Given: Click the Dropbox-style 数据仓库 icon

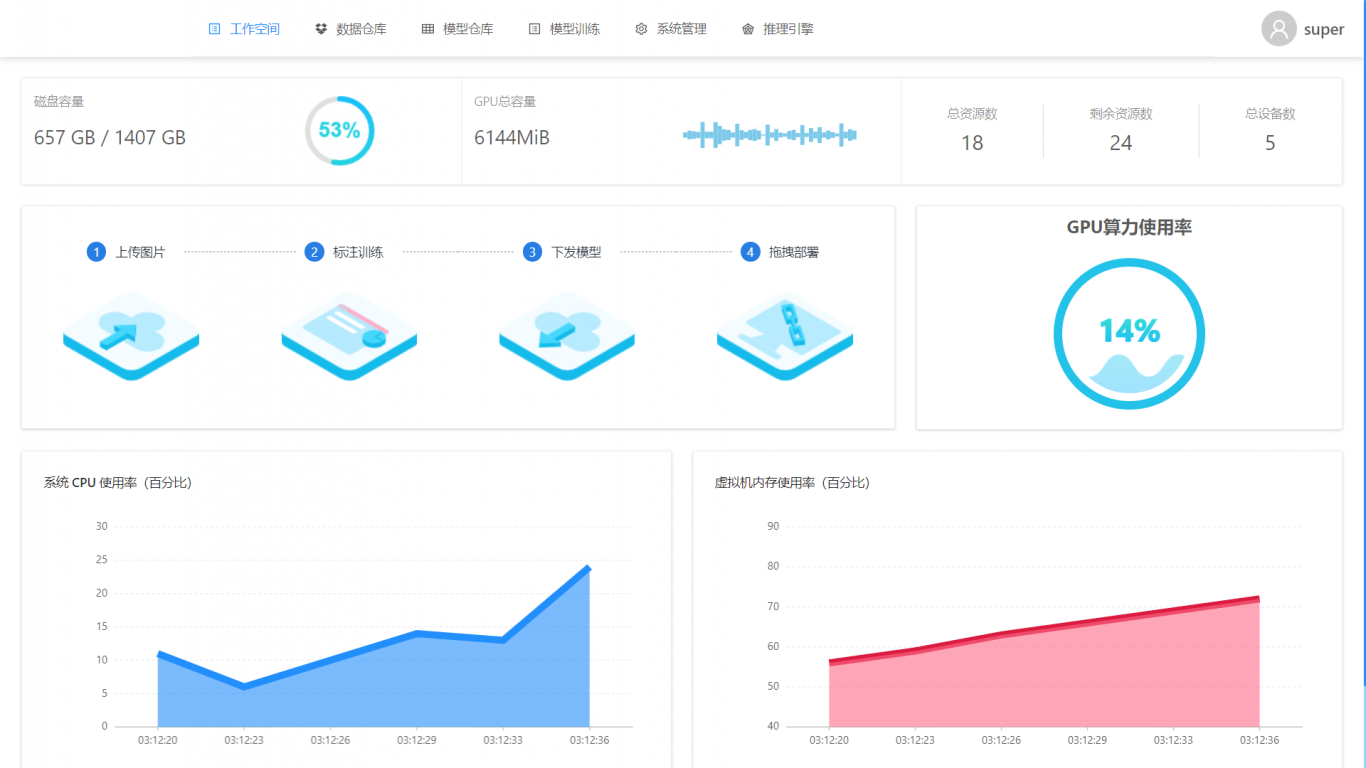Looking at the screenshot, I should [321, 29].
